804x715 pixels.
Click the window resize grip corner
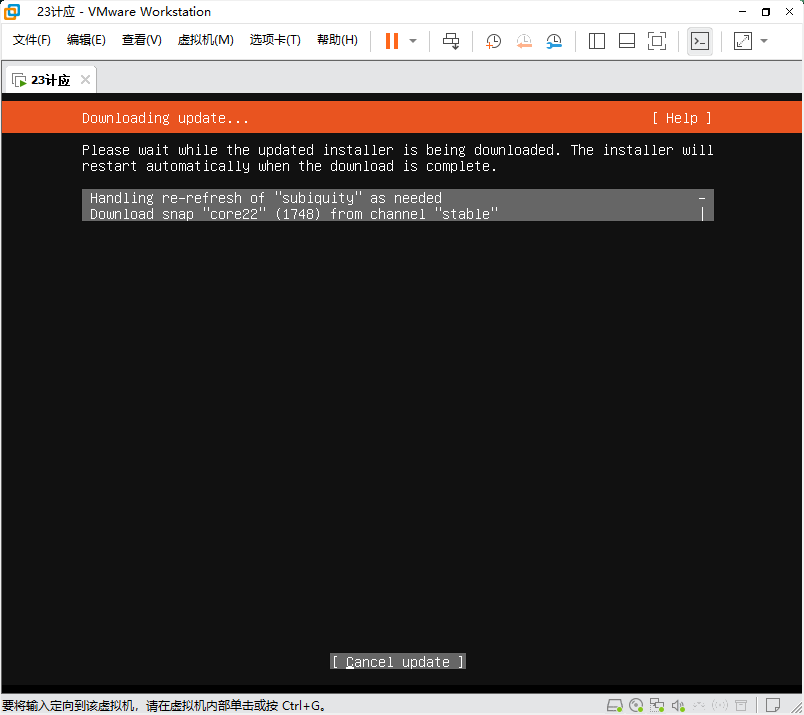pos(796,707)
